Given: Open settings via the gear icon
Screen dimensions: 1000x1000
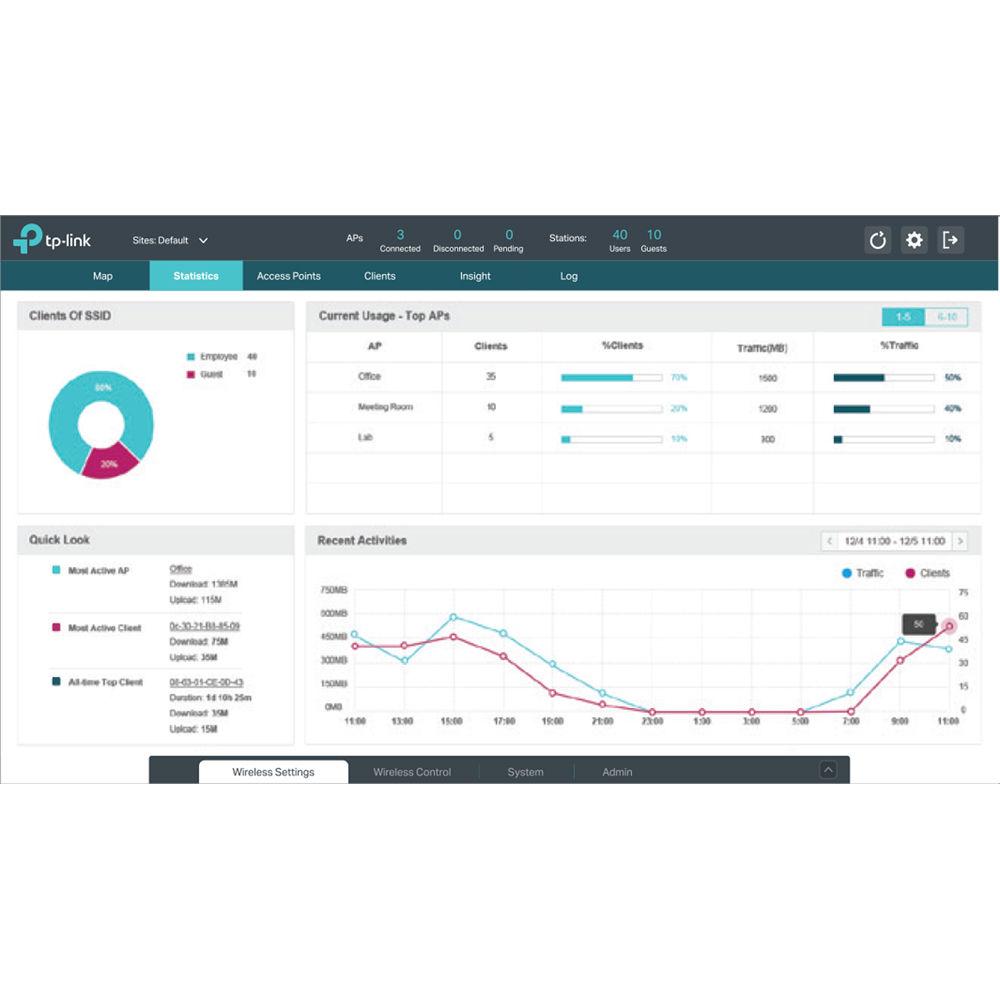Looking at the screenshot, I should (x=914, y=240).
